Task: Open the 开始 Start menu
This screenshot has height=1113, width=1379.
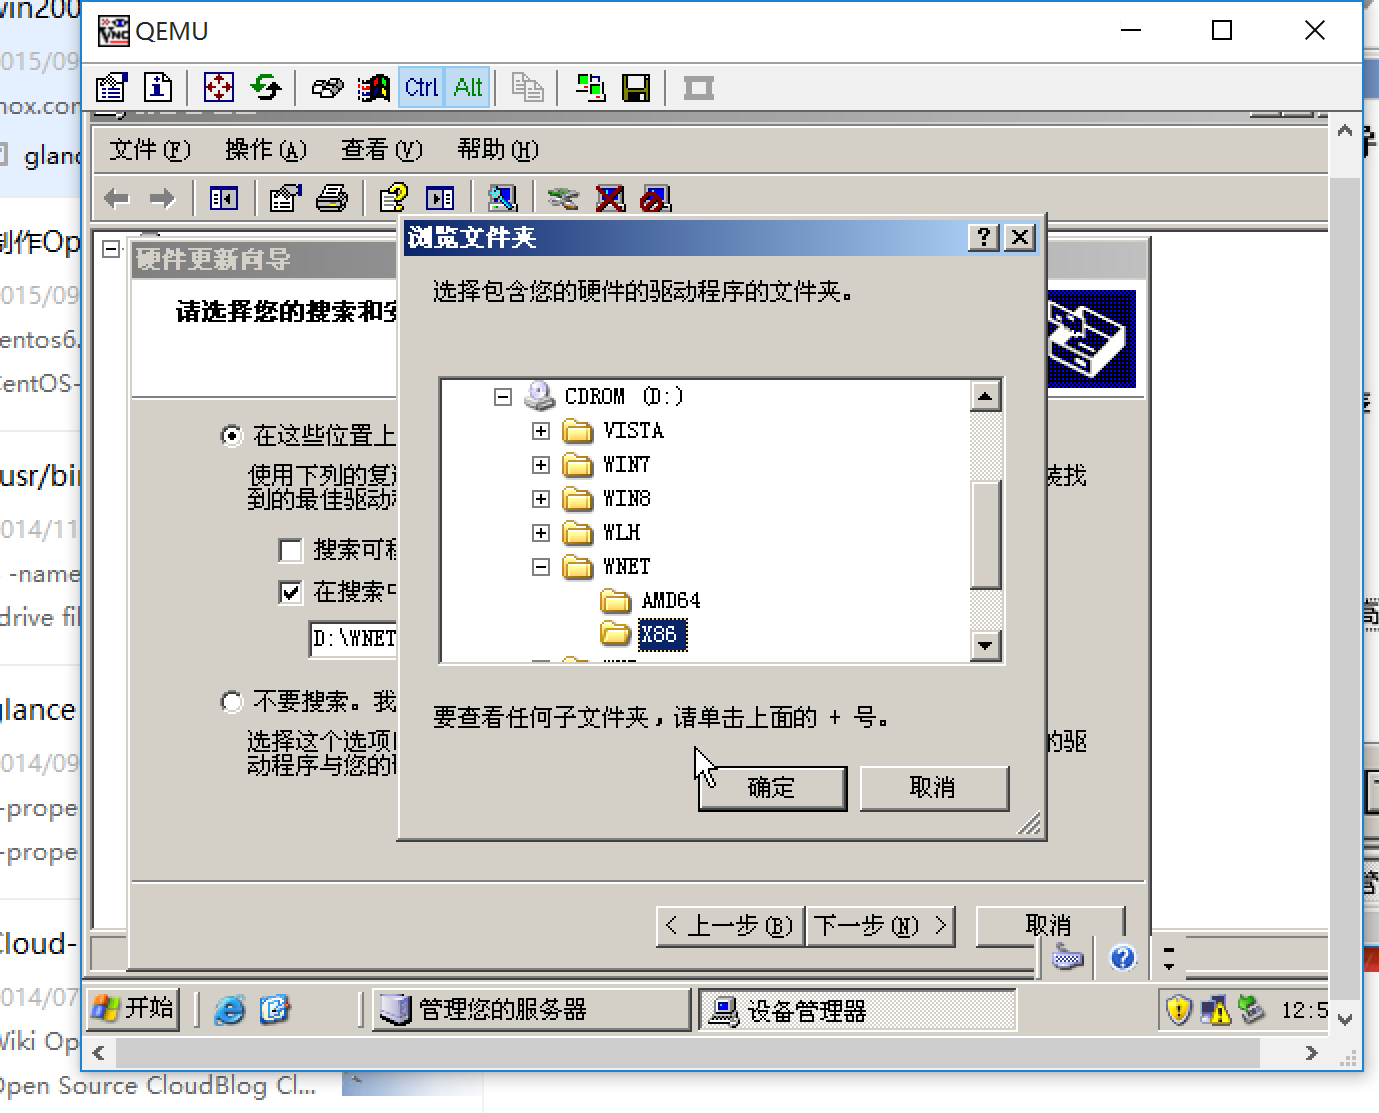Action: pyautogui.click(x=133, y=1008)
